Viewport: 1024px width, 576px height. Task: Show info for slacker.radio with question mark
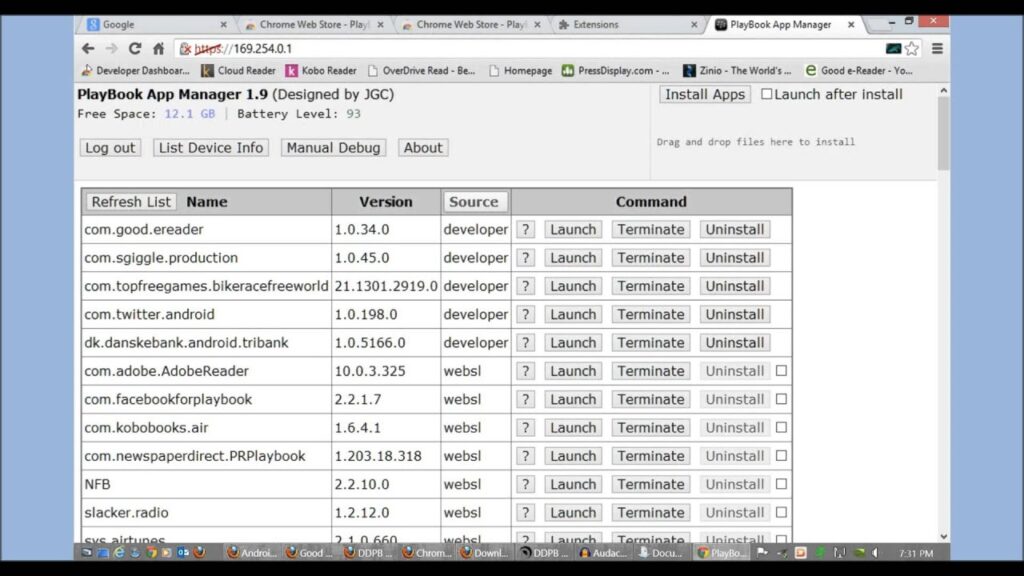[525, 513]
